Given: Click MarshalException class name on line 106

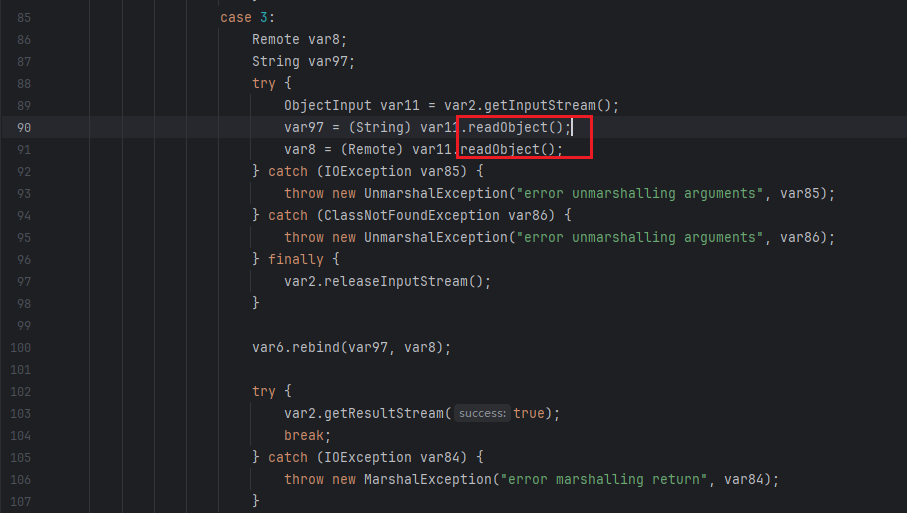Looking at the screenshot, I should coord(420,479).
